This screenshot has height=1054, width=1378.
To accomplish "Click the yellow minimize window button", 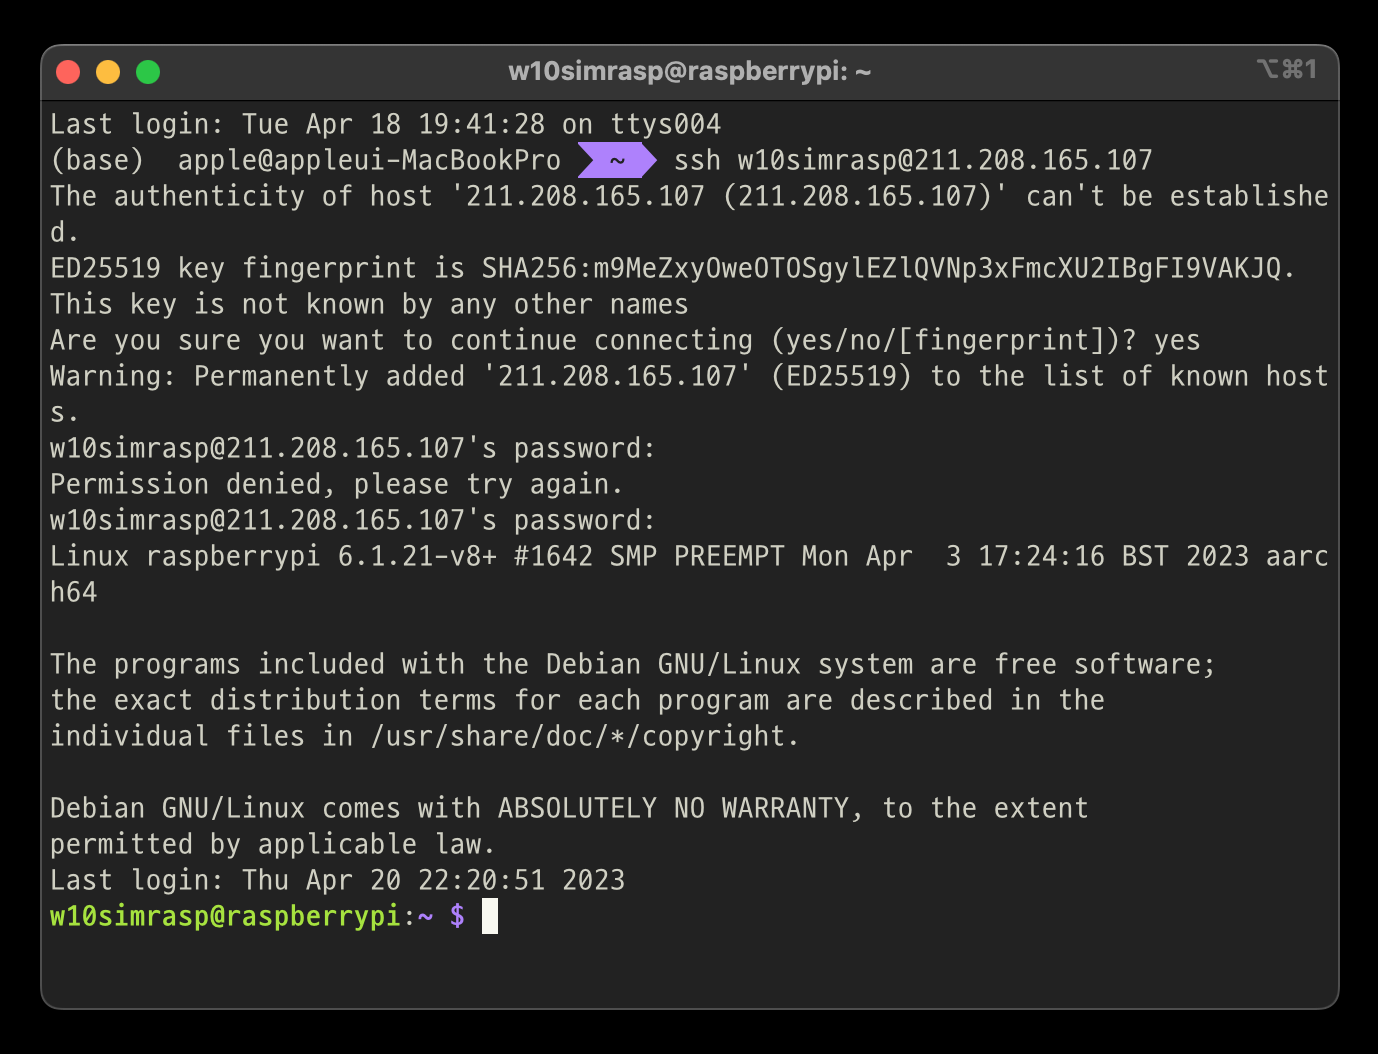I will pyautogui.click(x=108, y=72).
